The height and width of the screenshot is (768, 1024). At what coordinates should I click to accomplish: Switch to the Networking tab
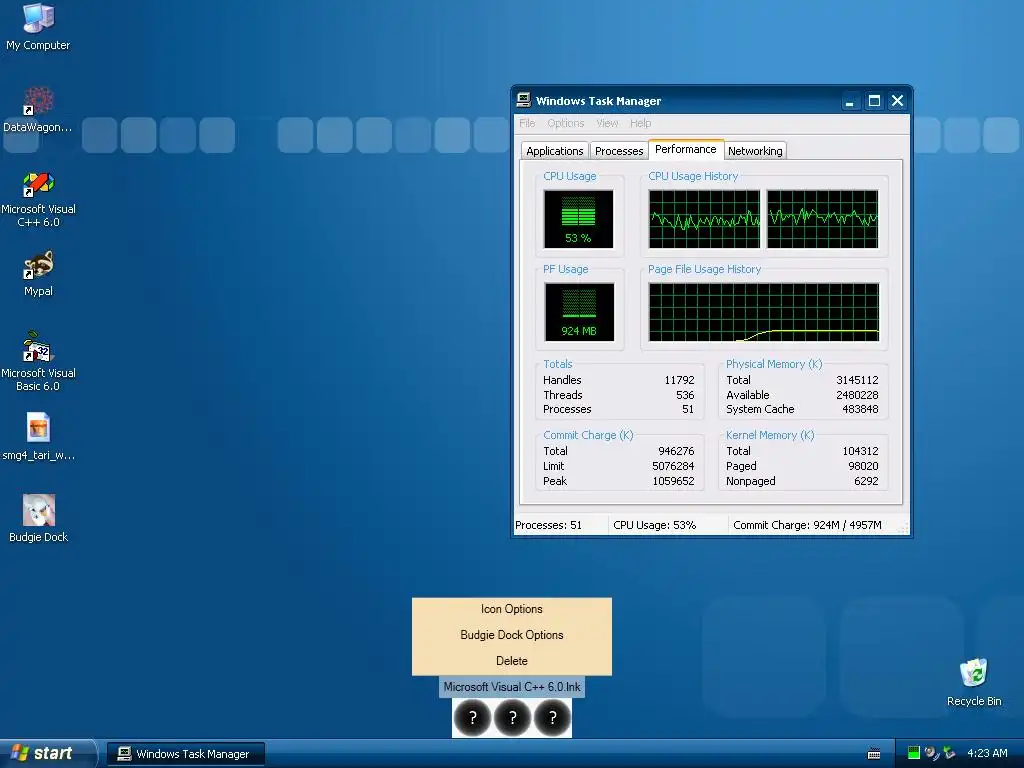point(755,151)
